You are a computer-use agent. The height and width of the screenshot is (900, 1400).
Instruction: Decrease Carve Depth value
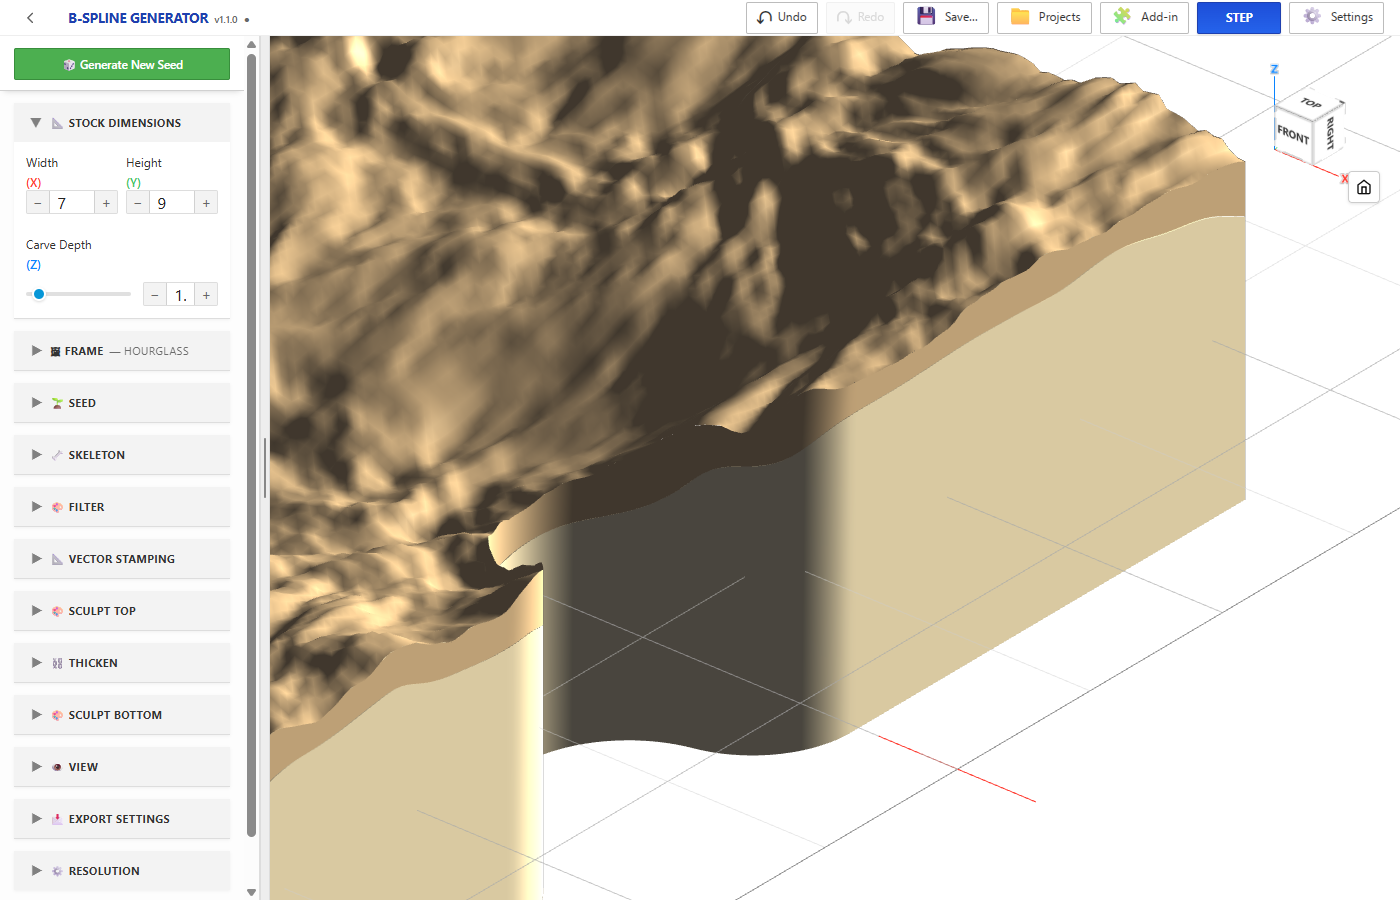click(x=155, y=295)
